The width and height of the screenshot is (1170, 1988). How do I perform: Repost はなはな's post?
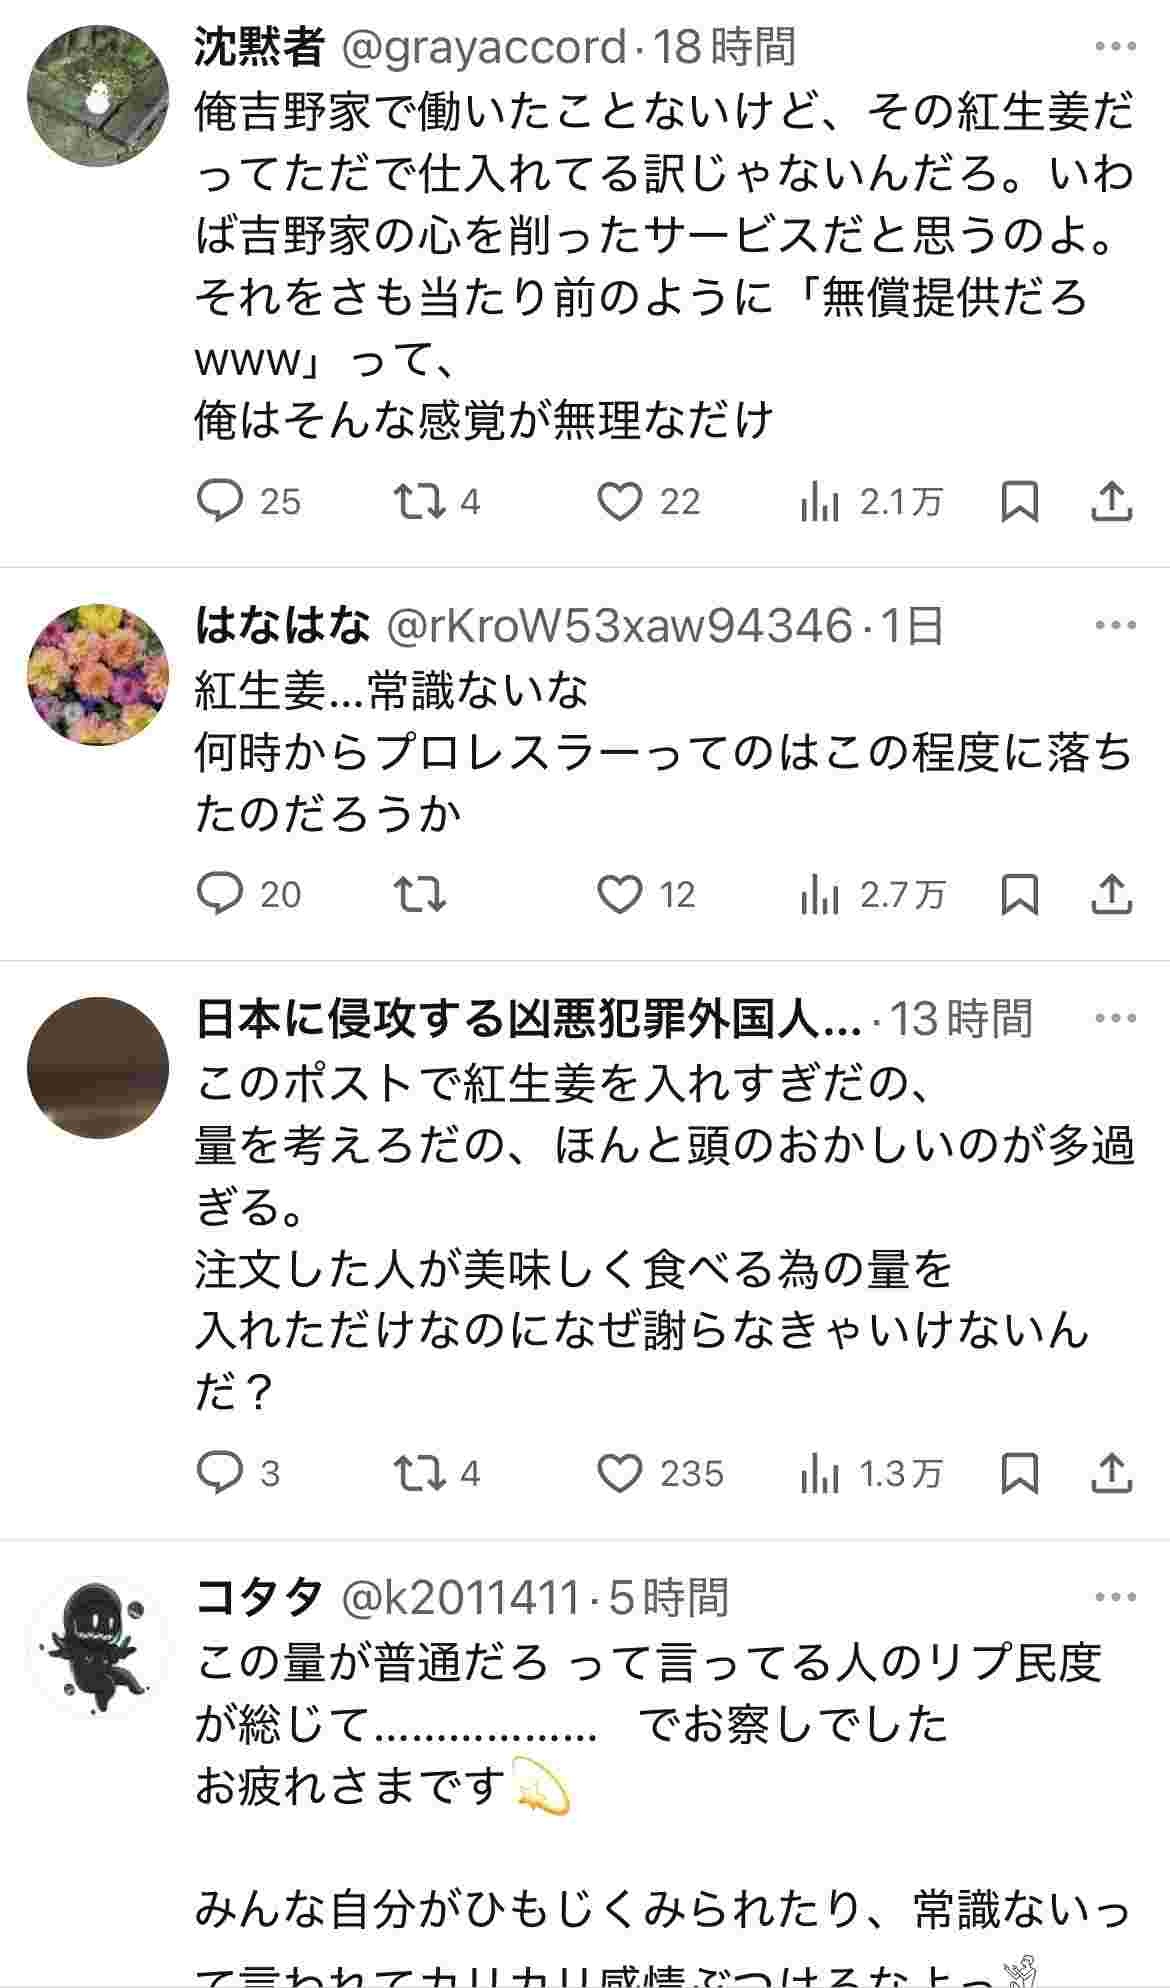[419, 894]
